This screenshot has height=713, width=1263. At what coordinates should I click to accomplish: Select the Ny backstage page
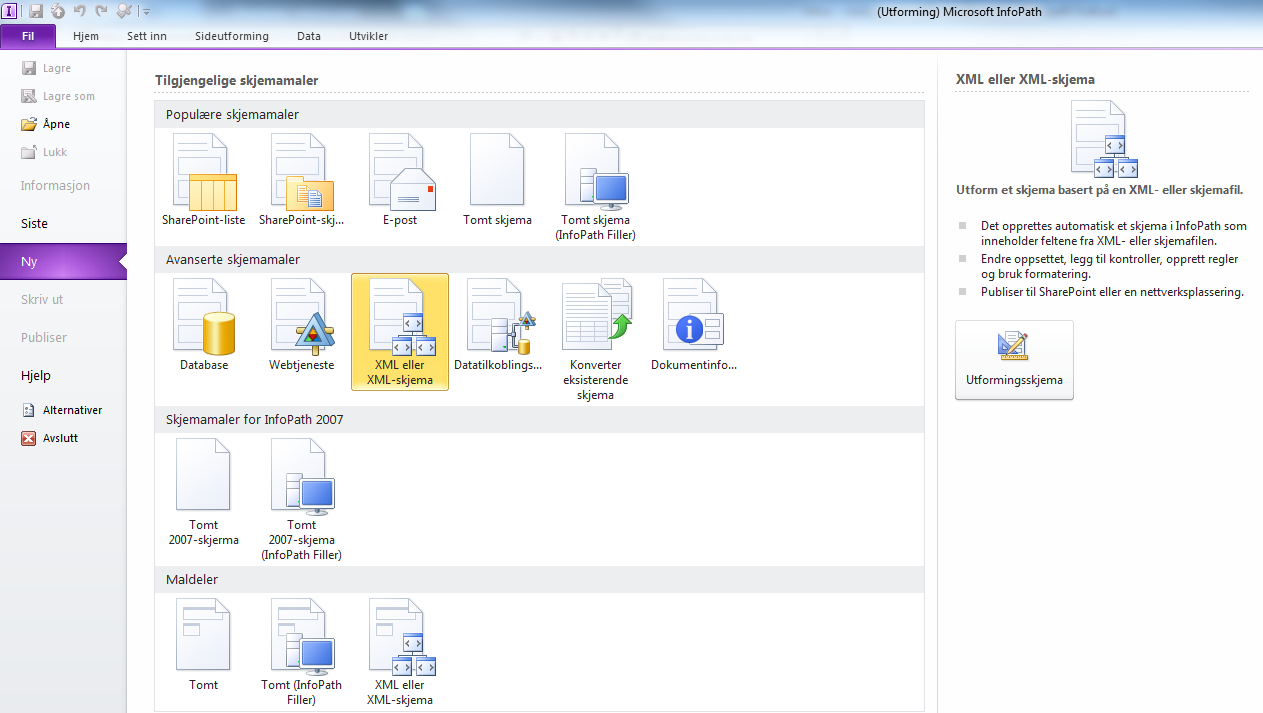pyautogui.click(x=63, y=262)
